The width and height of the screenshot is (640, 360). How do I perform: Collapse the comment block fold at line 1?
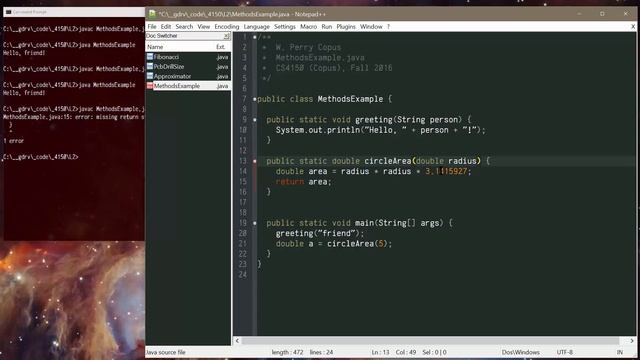click(255, 37)
